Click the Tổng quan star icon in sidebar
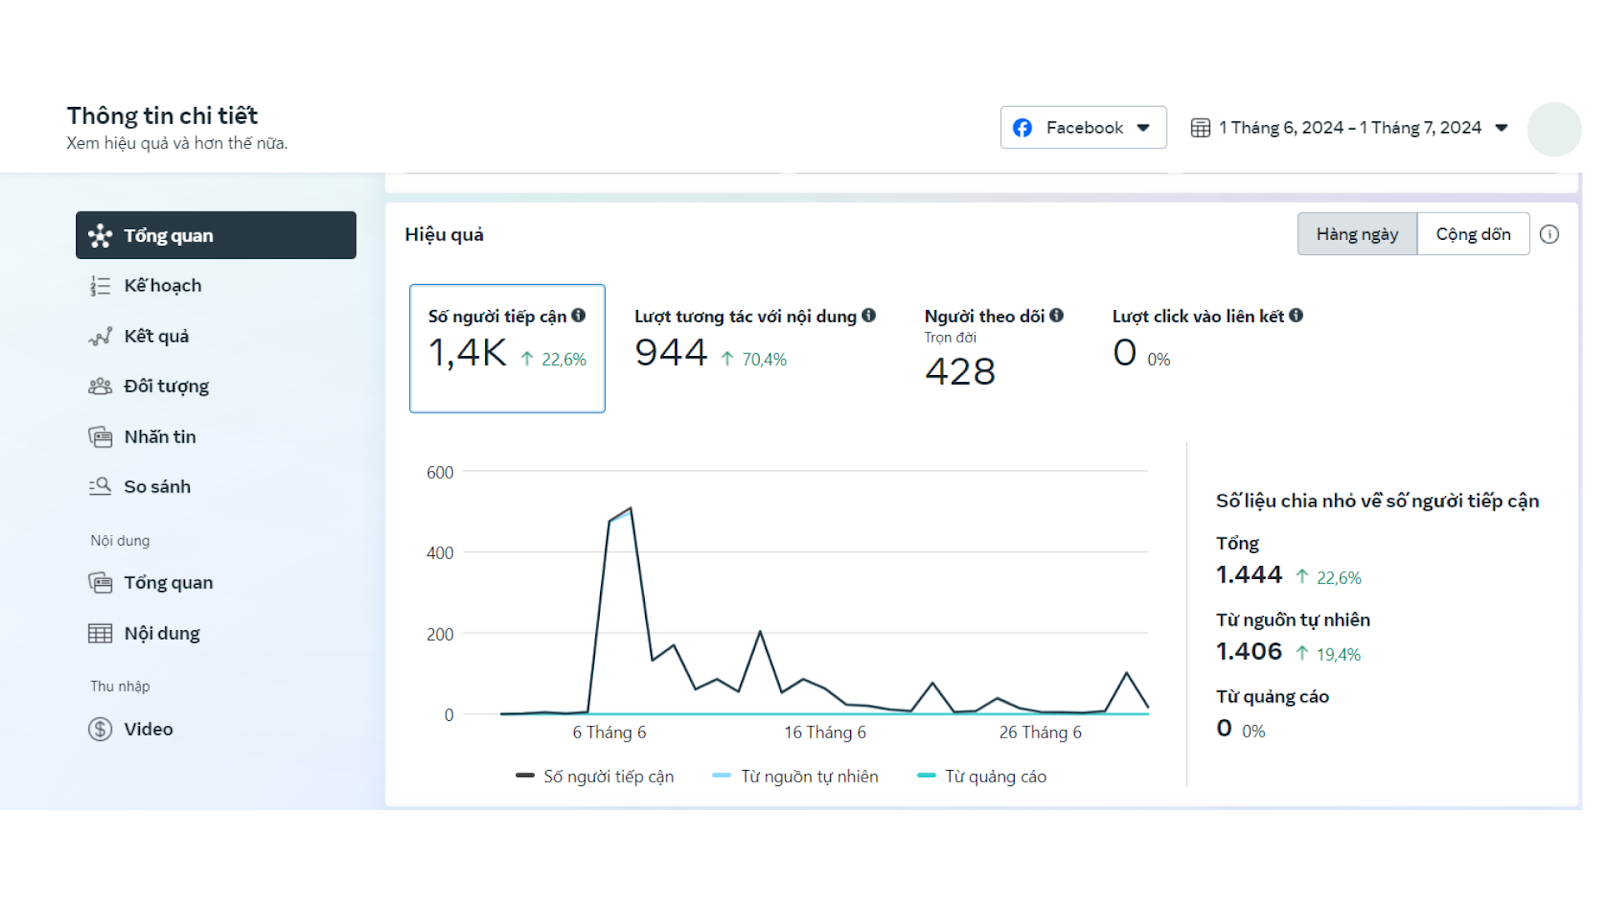This screenshot has height=900, width=1600. click(x=100, y=236)
